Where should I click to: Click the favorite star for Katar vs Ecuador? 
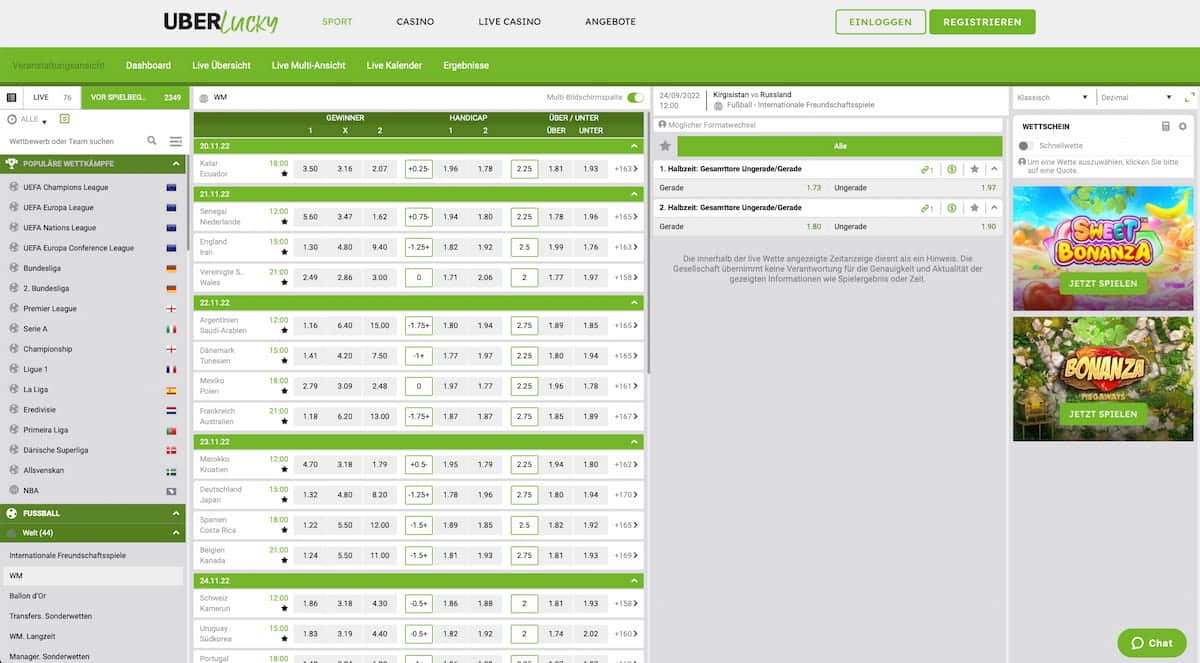tap(284, 174)
